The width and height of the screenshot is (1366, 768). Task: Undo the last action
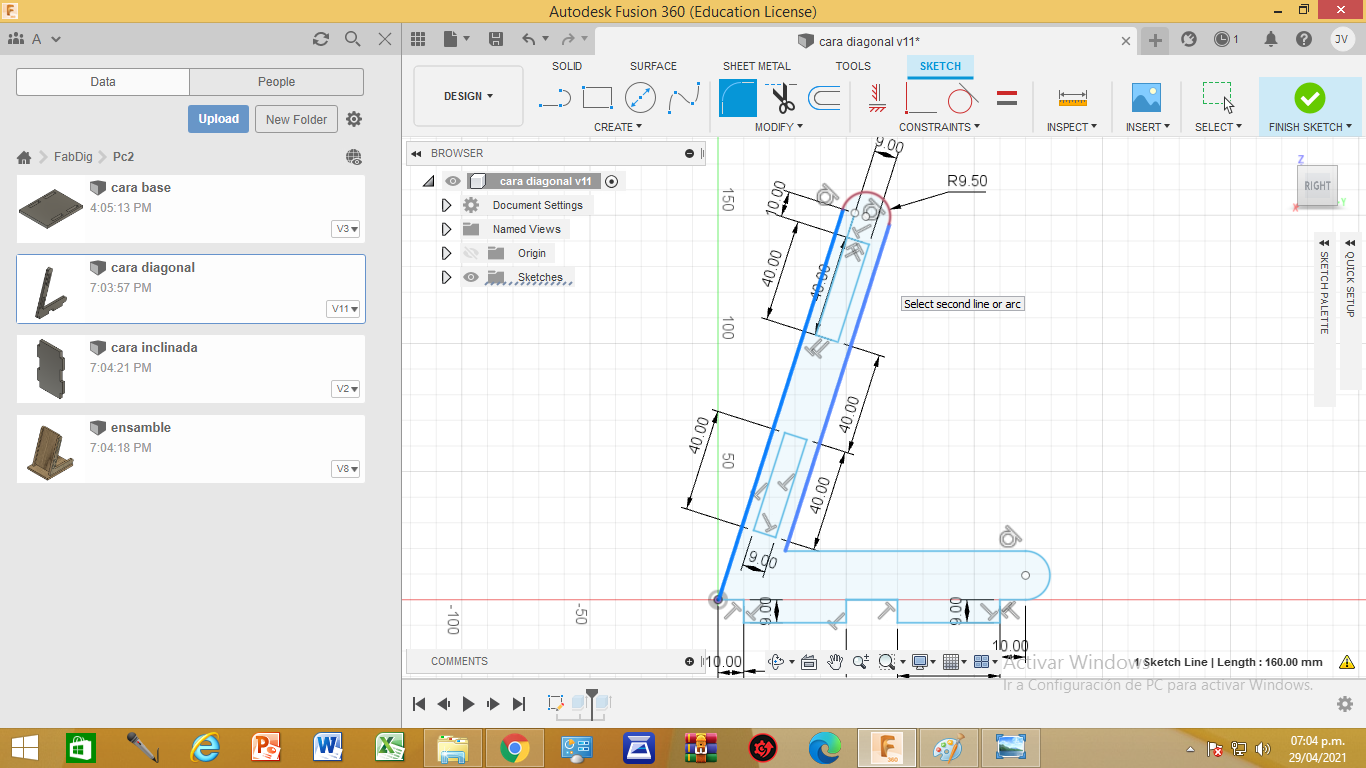point(529,39)
